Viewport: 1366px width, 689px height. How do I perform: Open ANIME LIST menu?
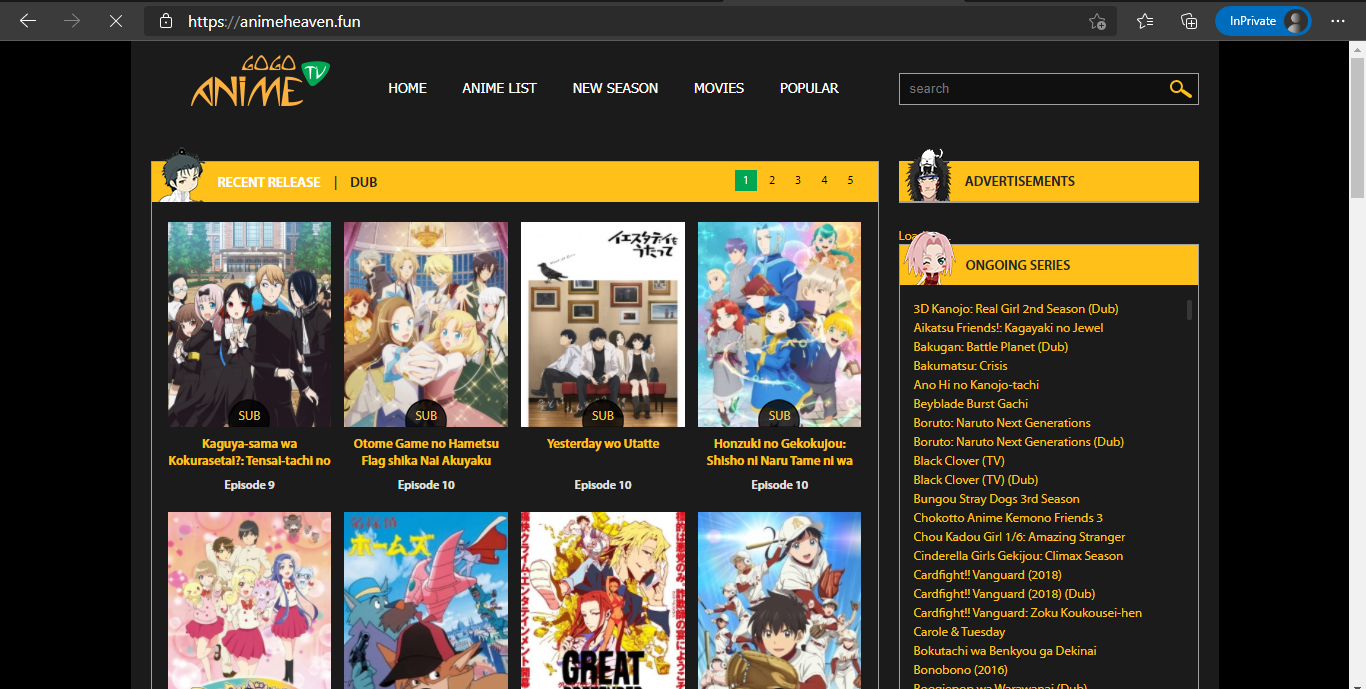499,88
